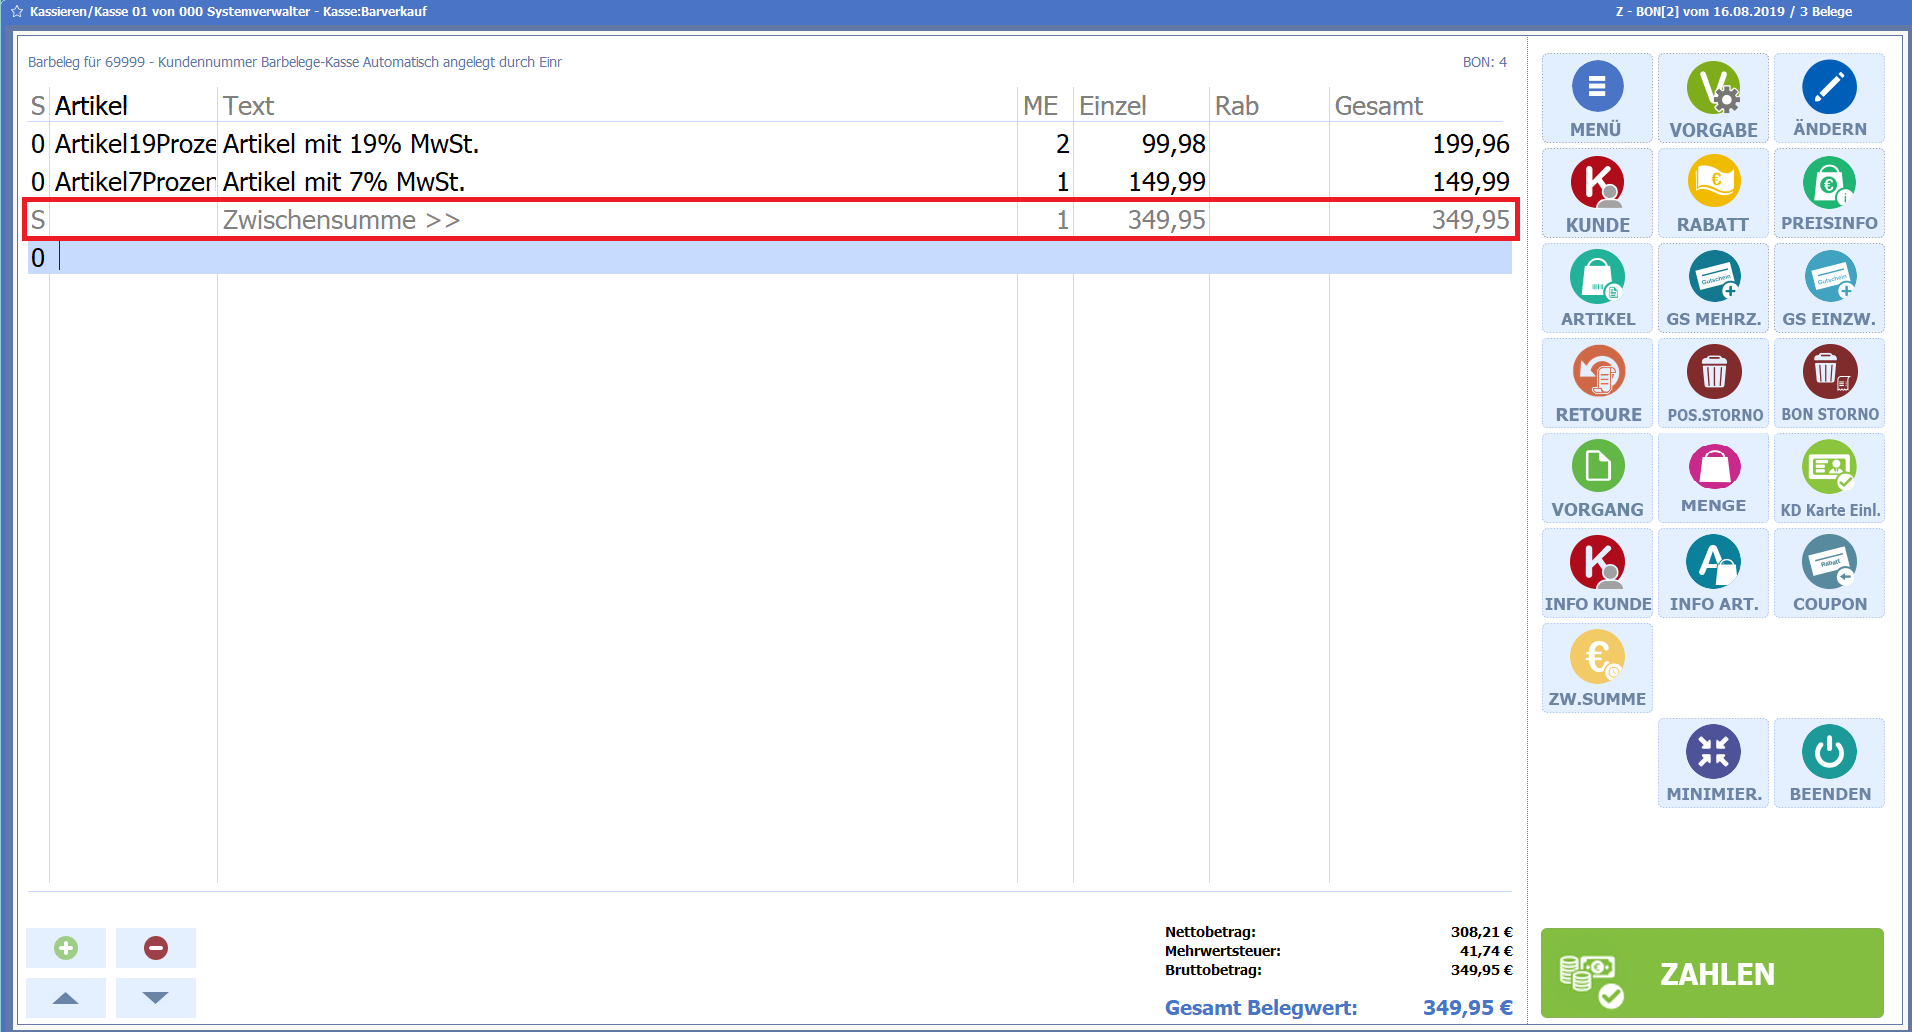Start a RETOURE return
The height and width of the screenshot is (1032, 1912).
pyautogui.click(x=1597, y=383)
